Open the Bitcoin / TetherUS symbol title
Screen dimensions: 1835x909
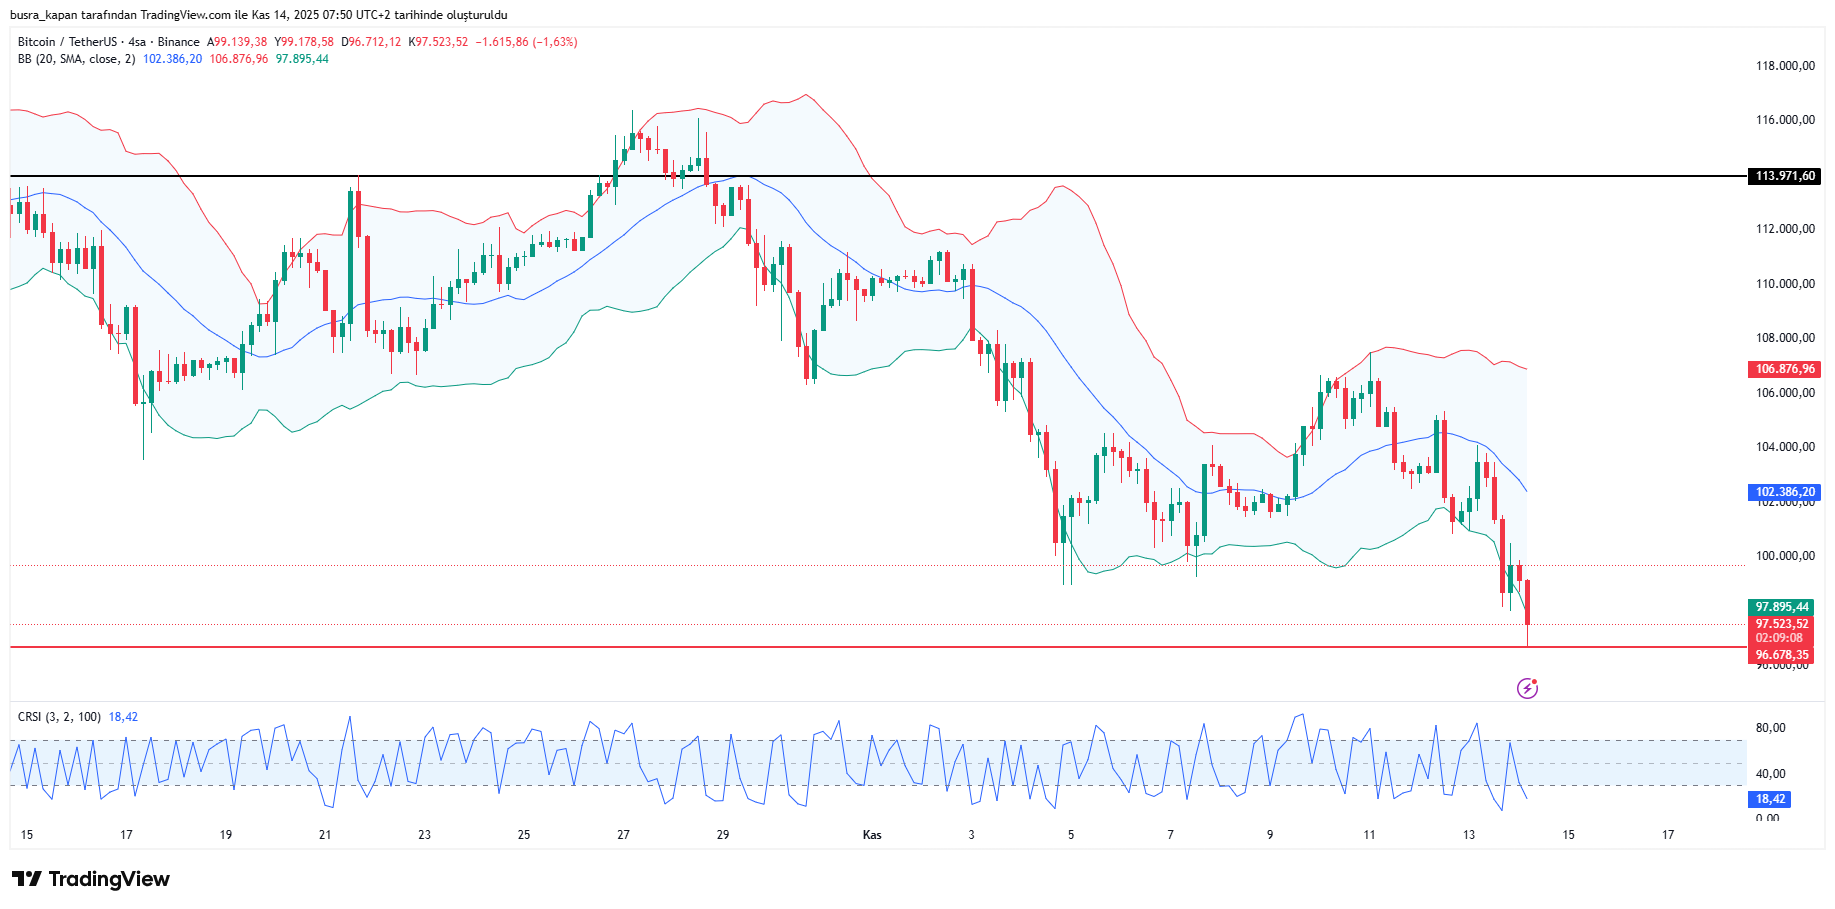[x=67, y=42]
